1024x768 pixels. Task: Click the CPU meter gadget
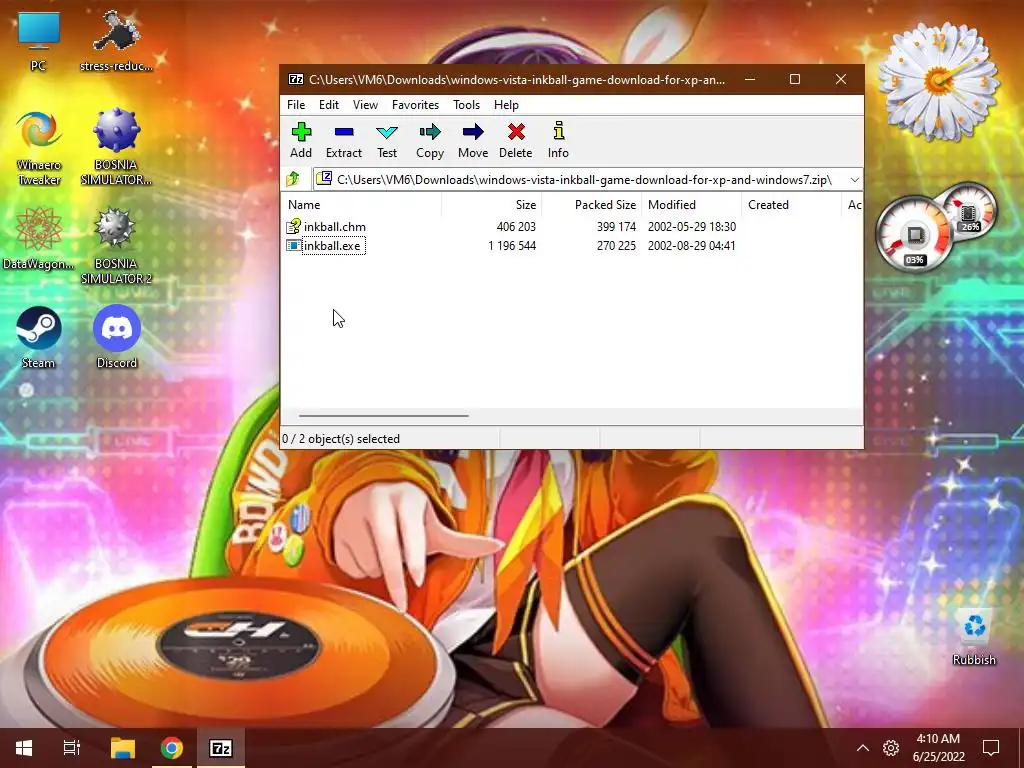click(914, 233)
